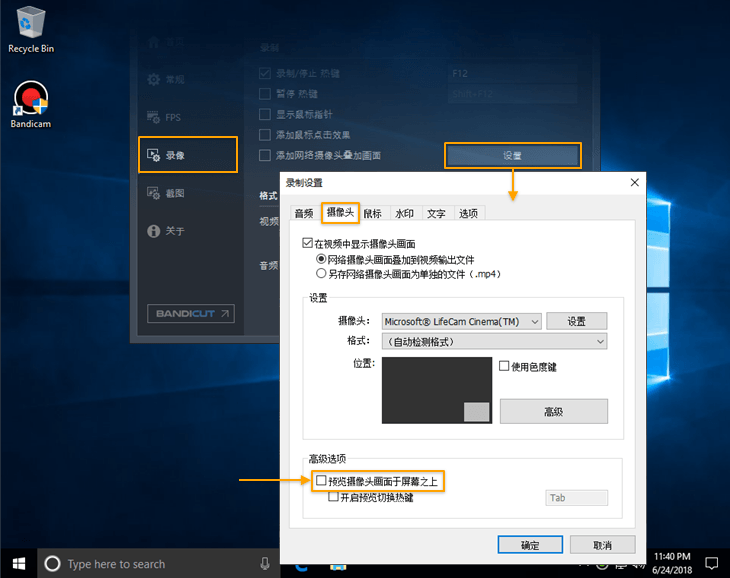Open the Recycle Bin desktop icon

(x=31, y=30)
